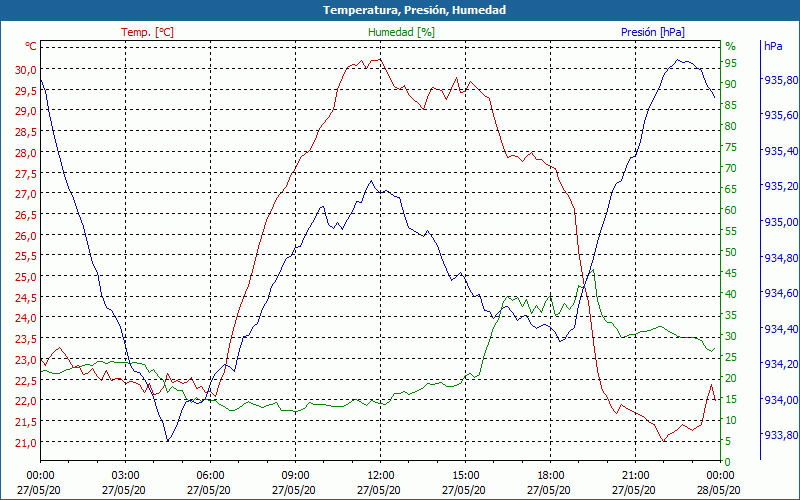
Task: Click temperature axis value 29,0
Action: (x=25, y=111)
